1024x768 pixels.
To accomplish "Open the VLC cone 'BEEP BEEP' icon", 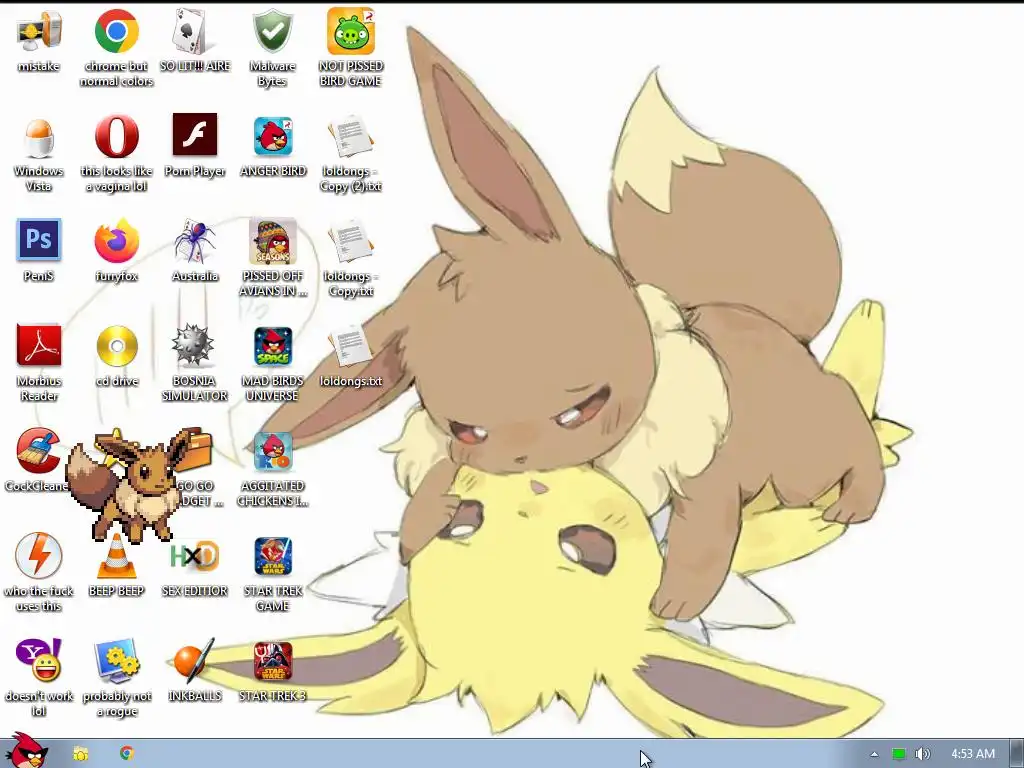I will [117, 556].
